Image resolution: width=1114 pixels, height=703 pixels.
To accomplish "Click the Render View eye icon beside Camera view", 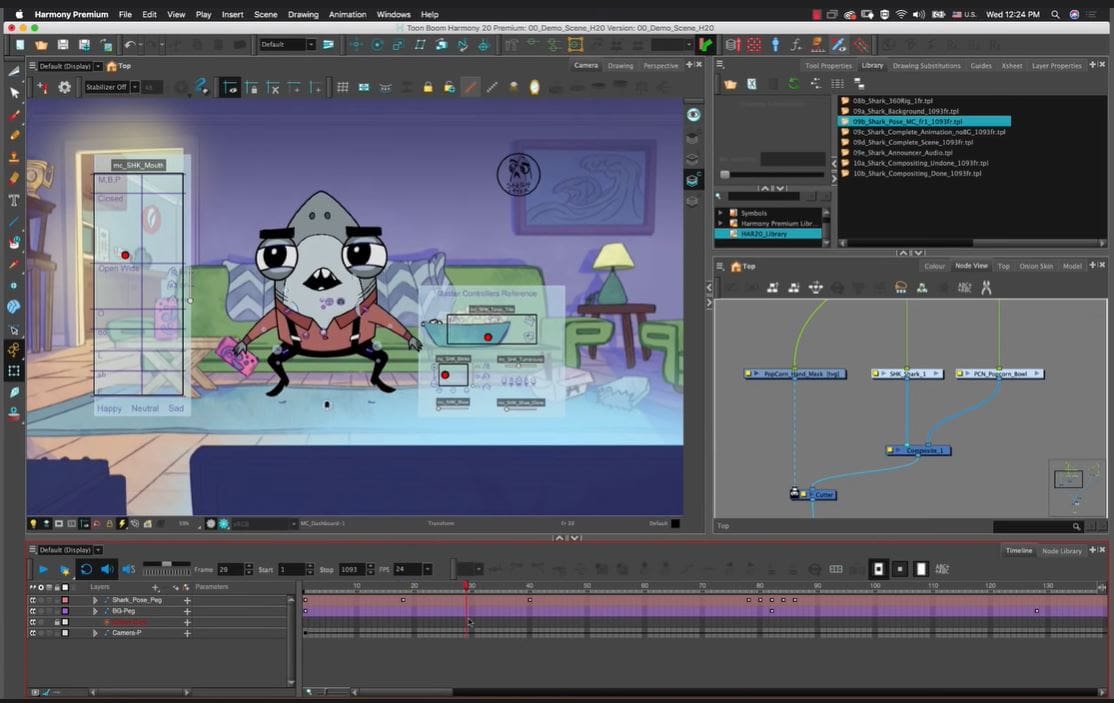I will click(x=693, y=114).
